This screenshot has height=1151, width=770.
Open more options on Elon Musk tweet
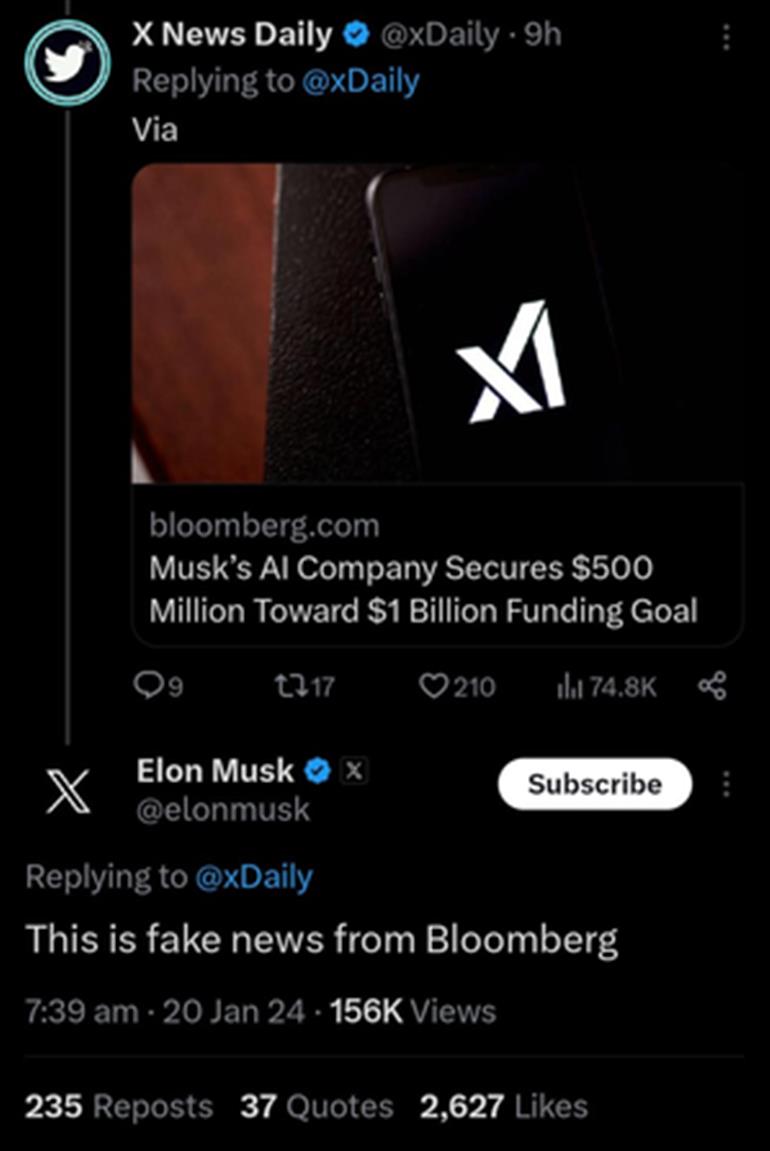click(726, 784)
